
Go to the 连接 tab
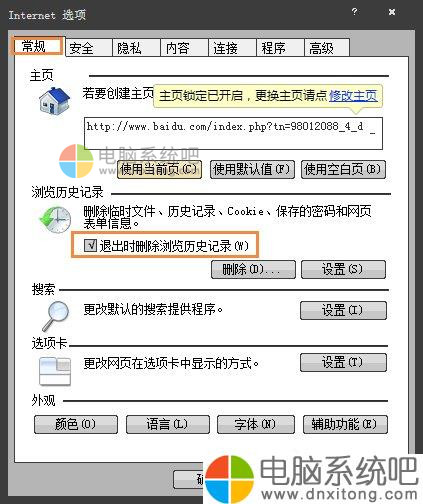click(x=232, y=48)
